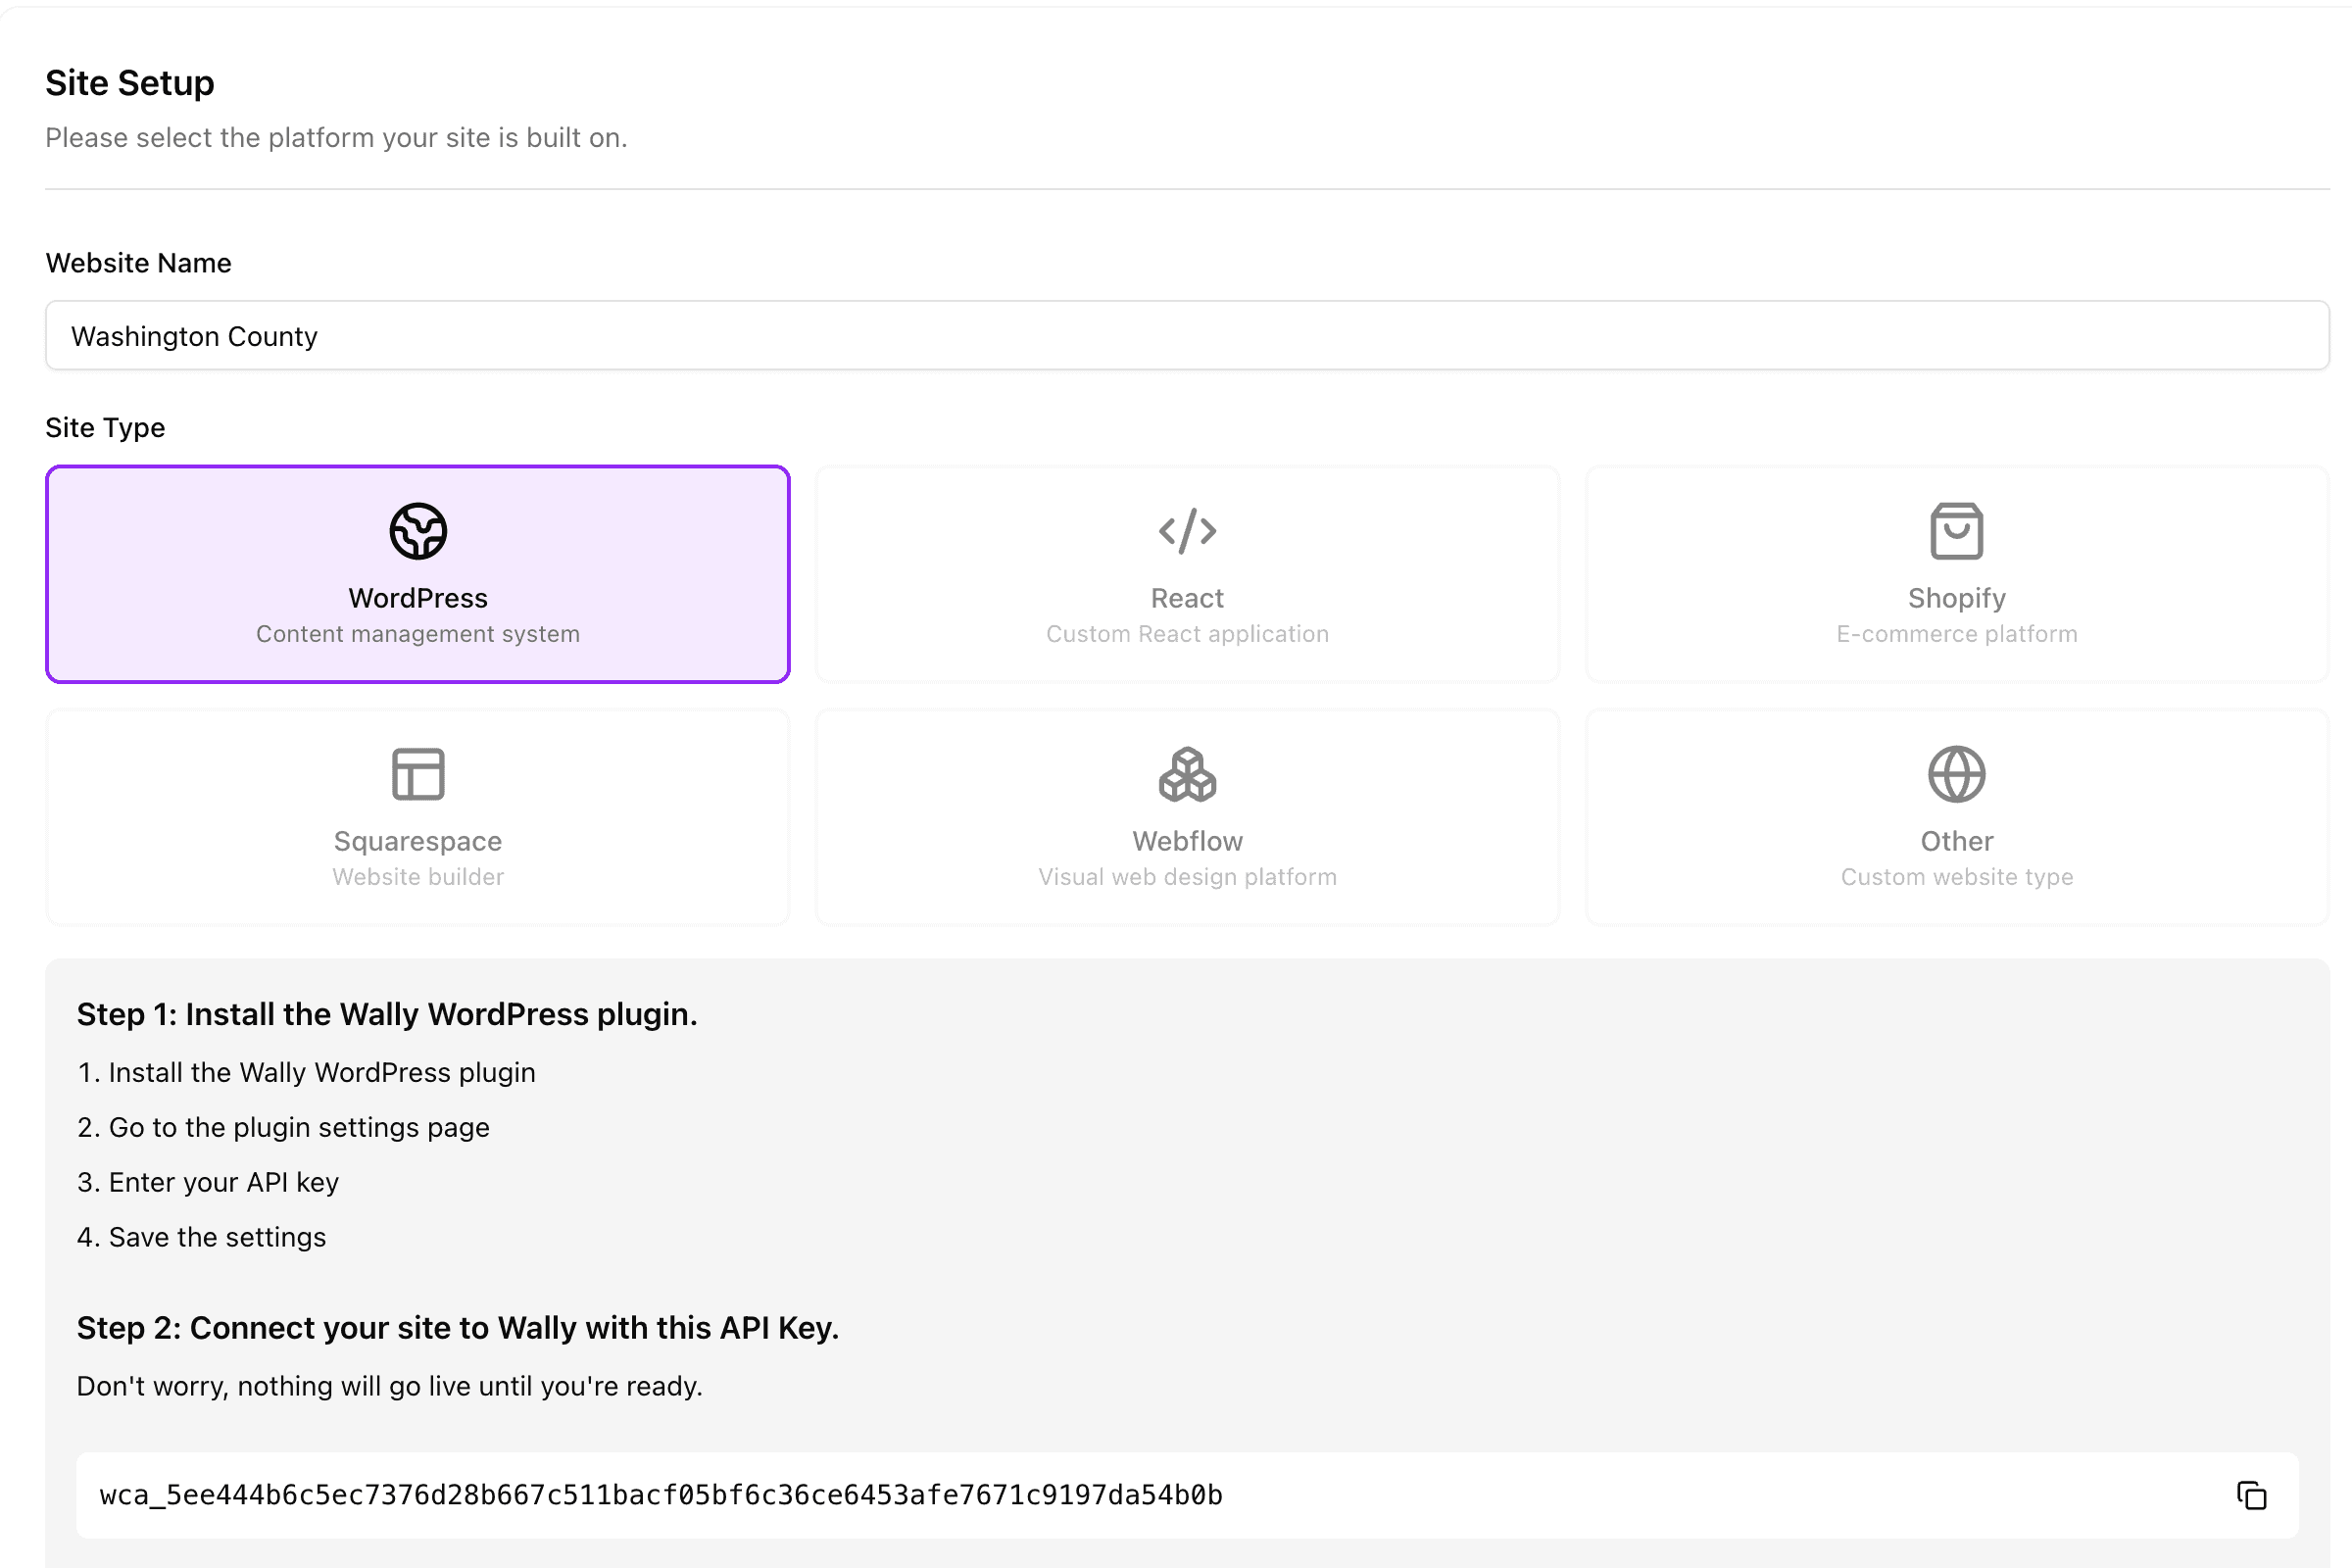Click the React code brackets icon

1187,531
